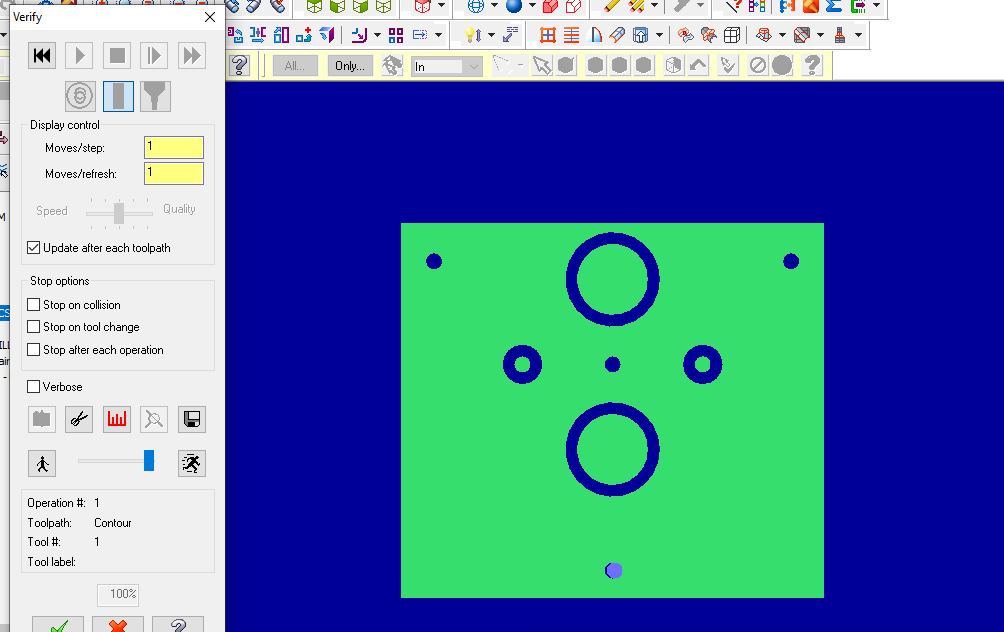Viewport: 1004px width, 632px height.
Task: Disable Update after each toolpath
Action: [x=33, y=247]
